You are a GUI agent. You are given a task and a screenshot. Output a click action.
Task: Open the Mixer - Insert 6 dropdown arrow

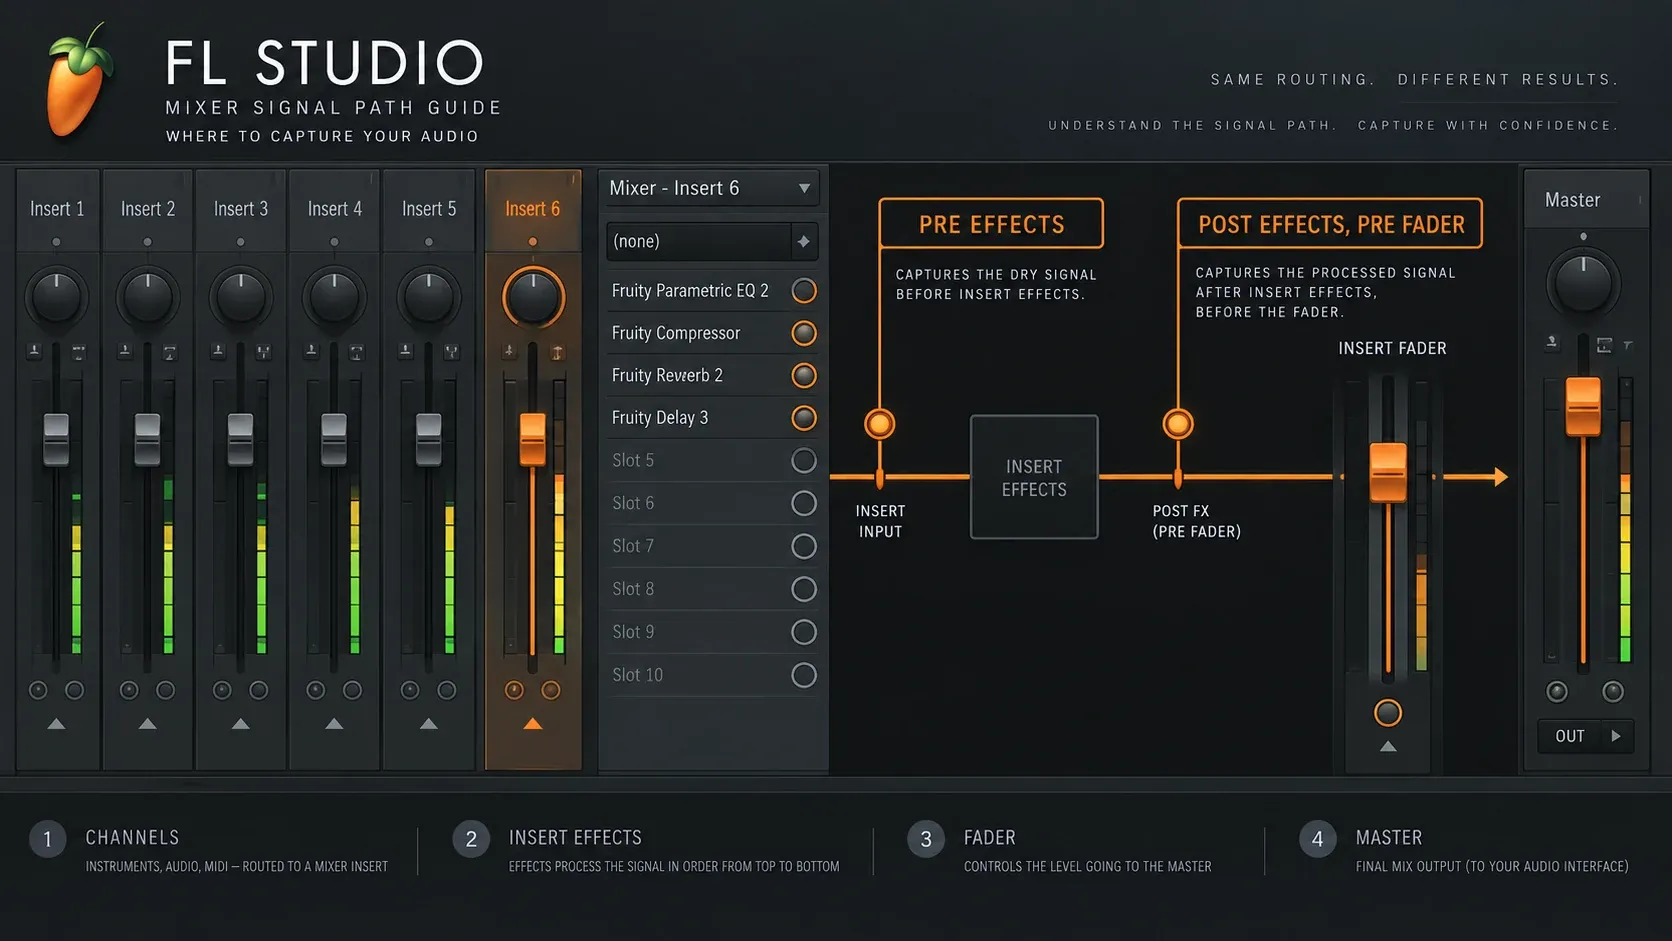pyautogui.click(x=804, y=188)
